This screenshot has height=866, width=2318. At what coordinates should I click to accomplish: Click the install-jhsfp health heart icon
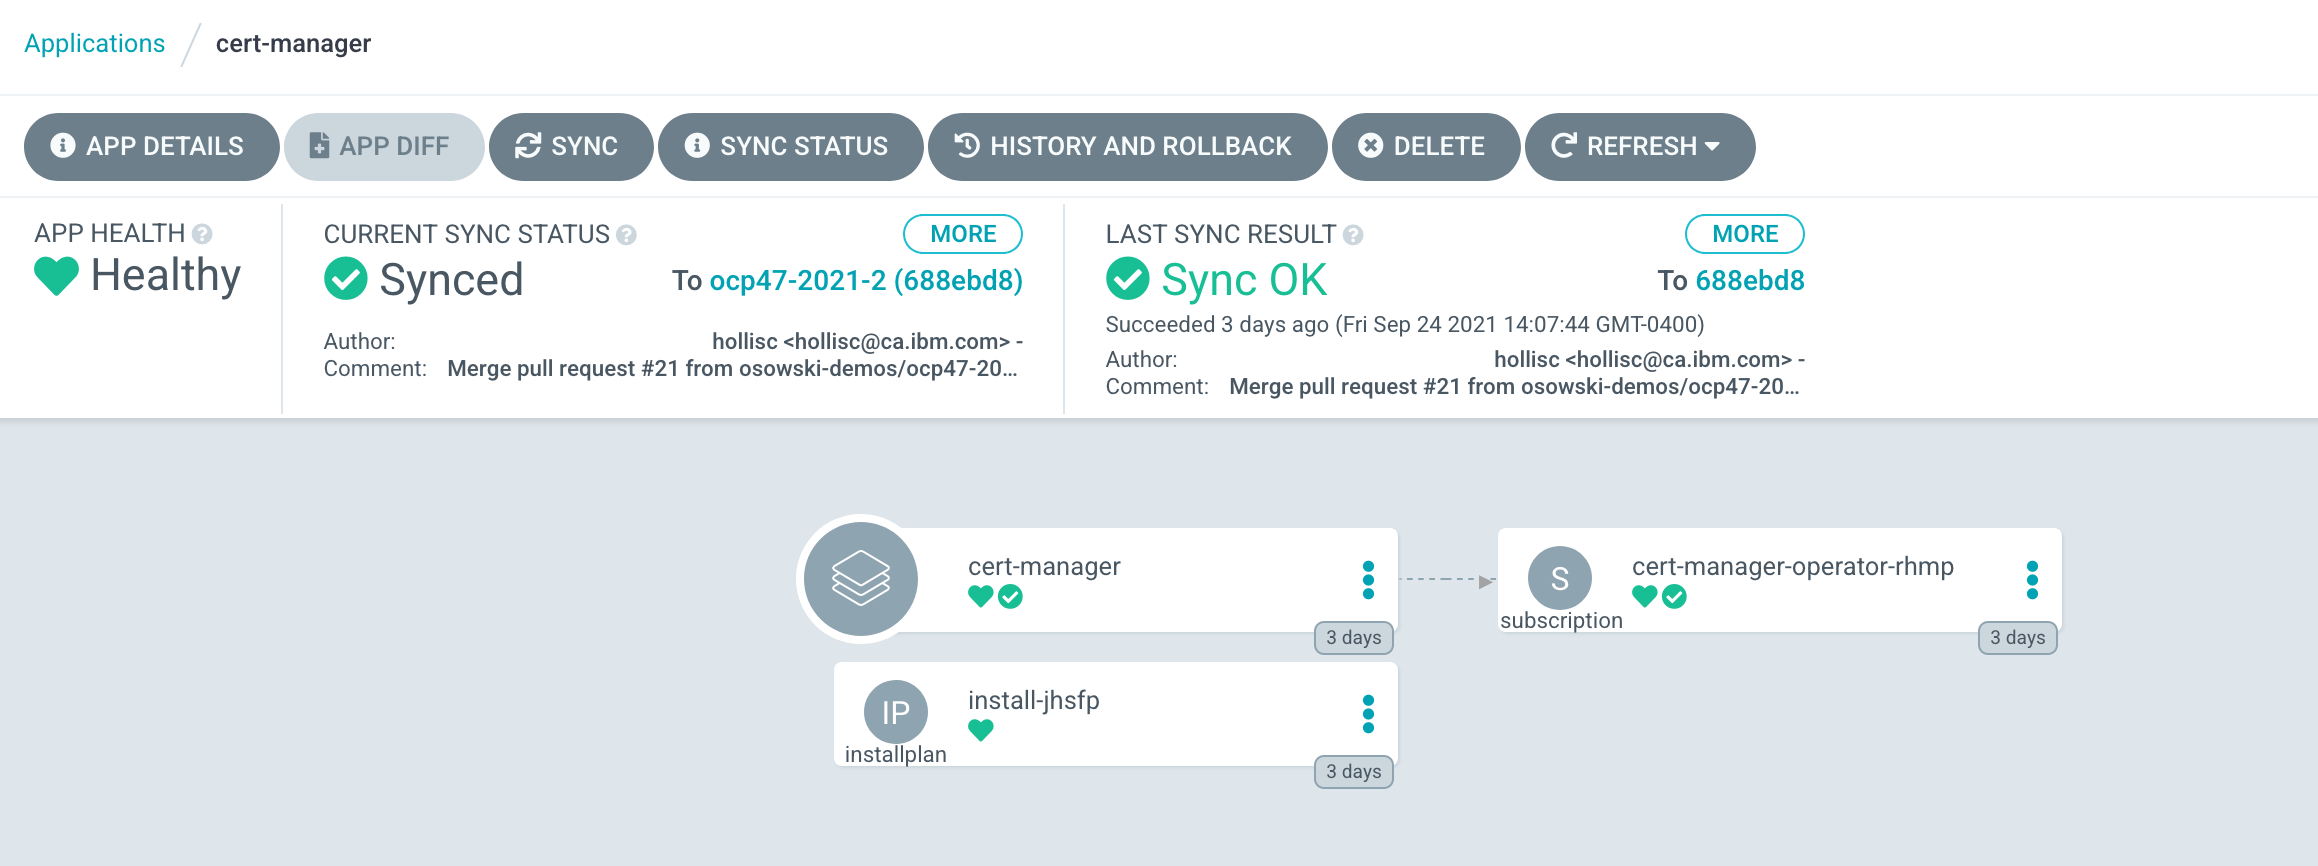point(981,731)
